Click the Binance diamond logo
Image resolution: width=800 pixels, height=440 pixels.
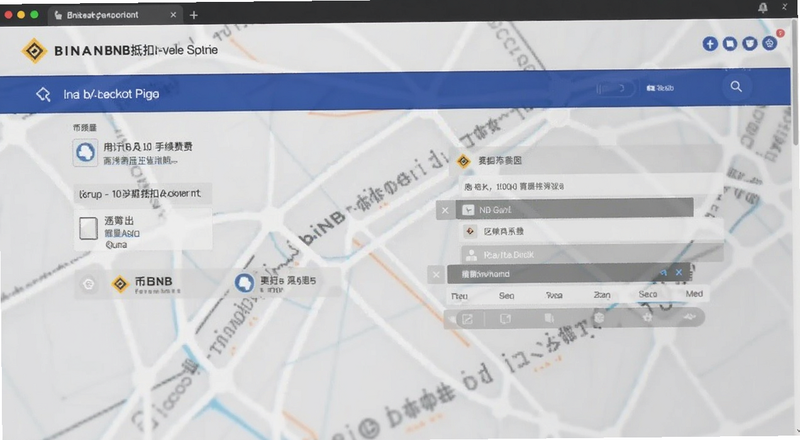(34, 51)
